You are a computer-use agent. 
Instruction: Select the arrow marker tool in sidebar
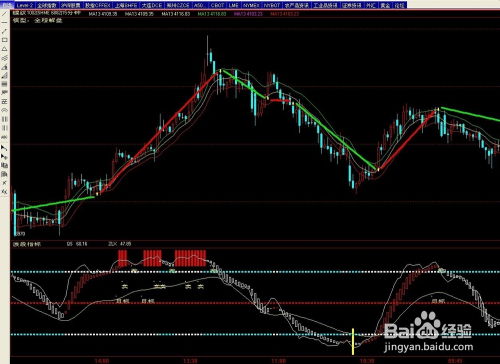coord(5,147)
